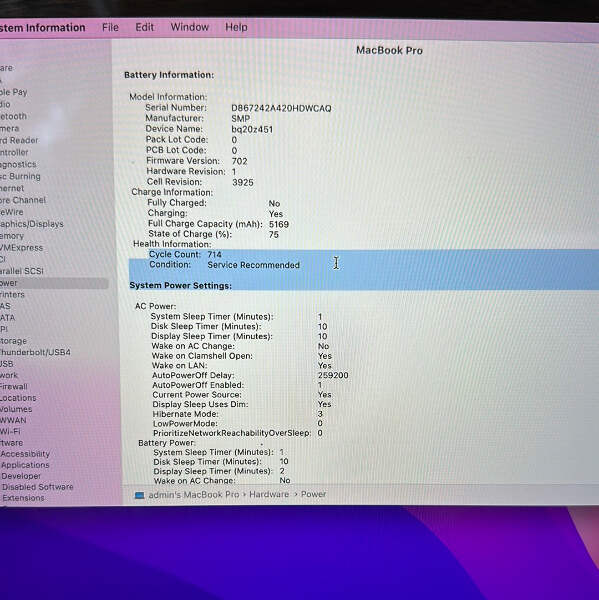Click Device Name value bq20z451
The width and height of the screenshot is (599, 600).
coord(252,129)
